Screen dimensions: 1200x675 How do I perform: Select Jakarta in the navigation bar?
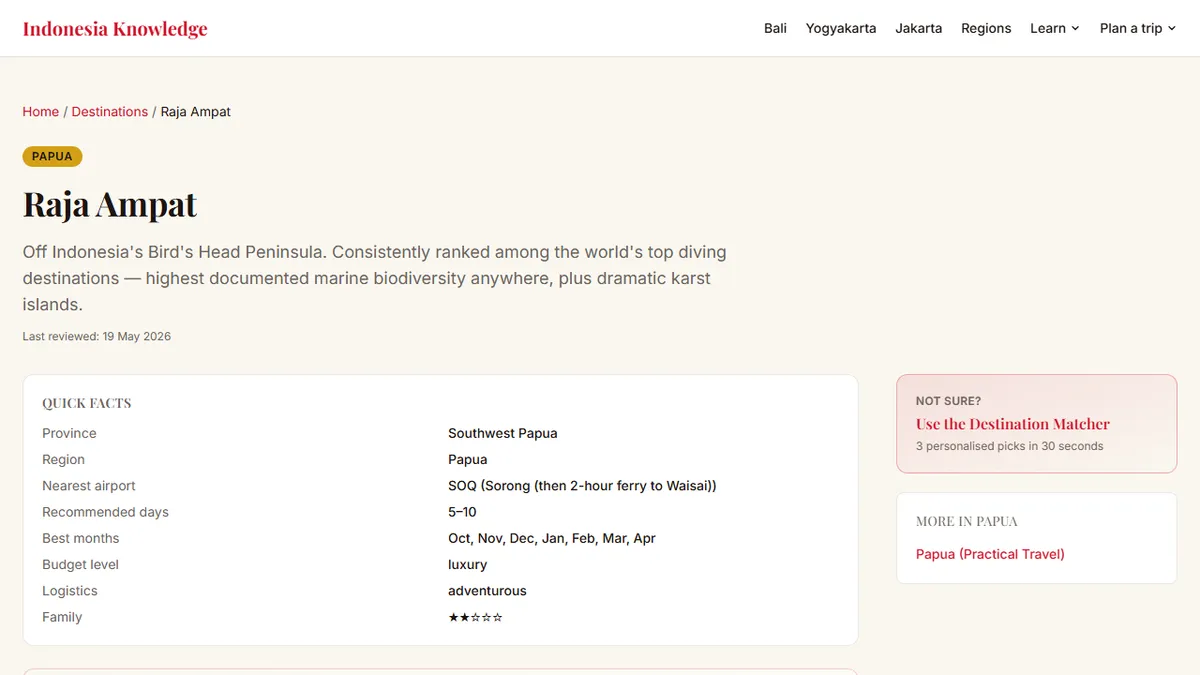point(919,28)
